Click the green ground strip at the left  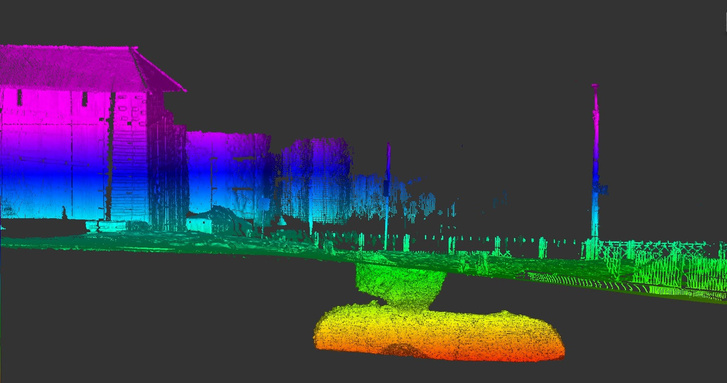coord(93,242)
